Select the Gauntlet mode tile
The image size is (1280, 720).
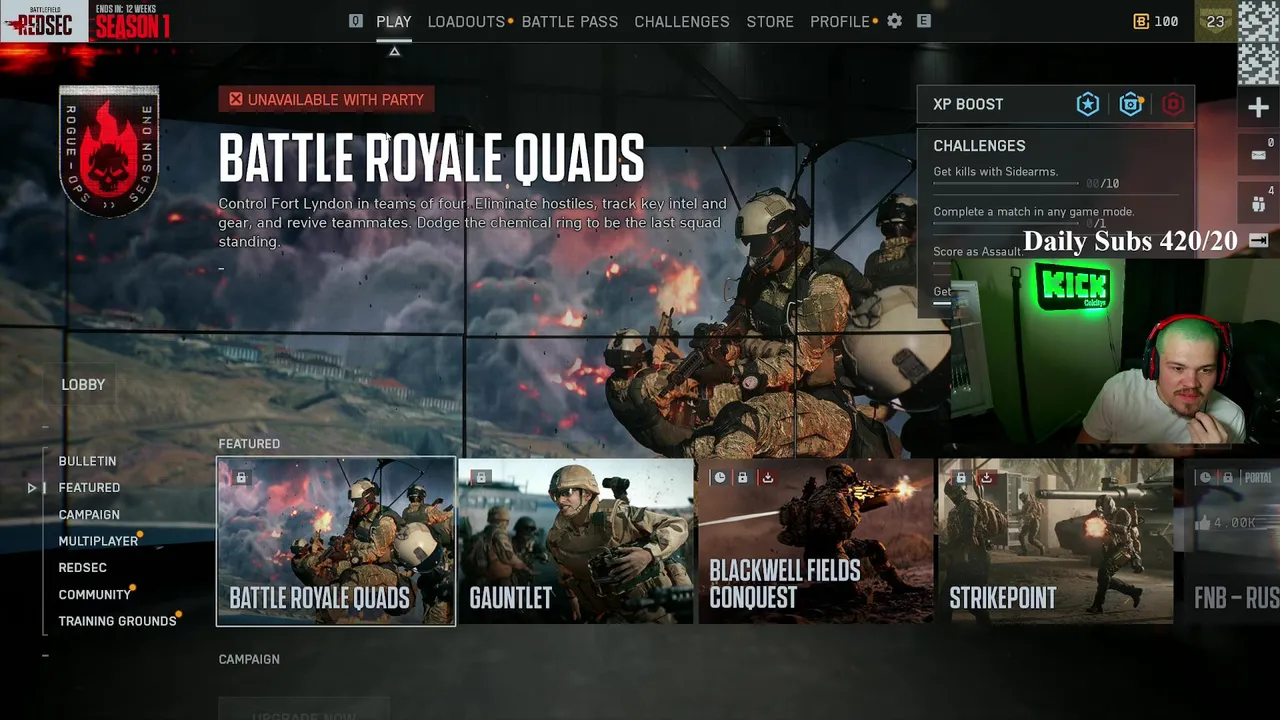576,541
